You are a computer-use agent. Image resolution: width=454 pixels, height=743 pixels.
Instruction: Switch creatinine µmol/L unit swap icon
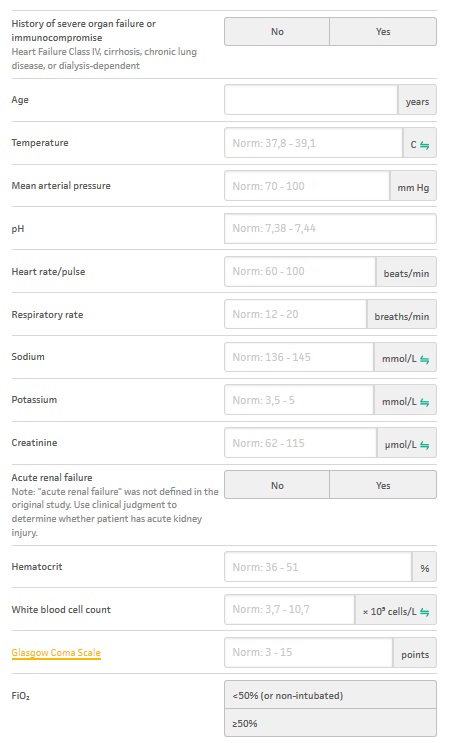pos(425,445)
